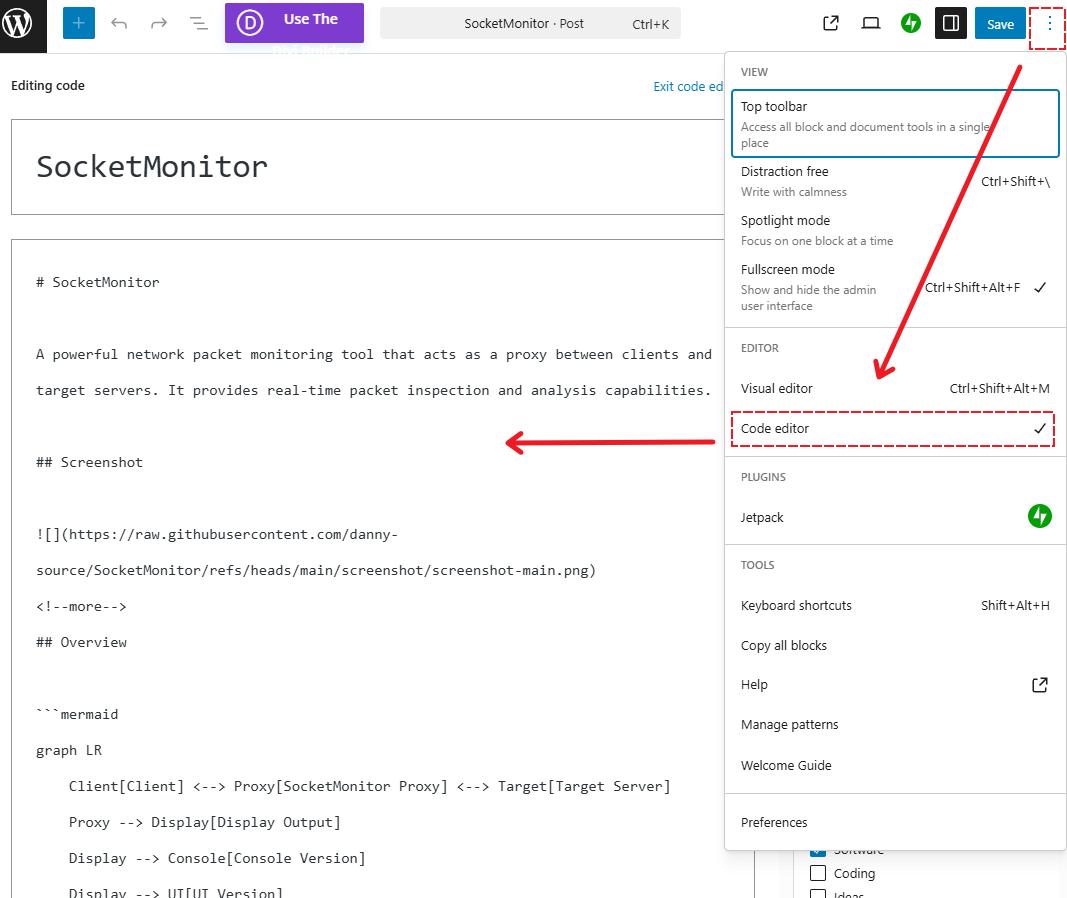Click the '```mermaid' code line
Image resolution: width=1067 pixels, height=898 pixels.
click(x=77, y=714)
